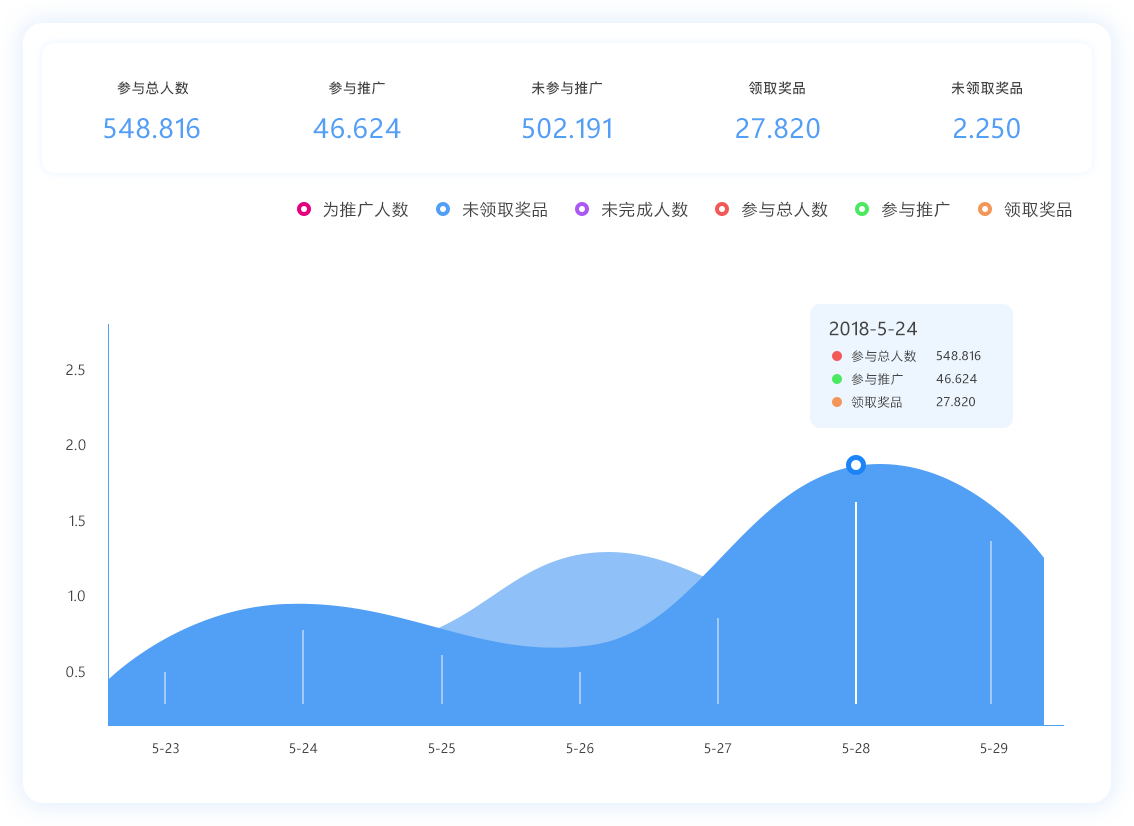Click the highlighted data point marker on chart
This screenshot has width=1134, height=826.
click(x=856, y=464)
